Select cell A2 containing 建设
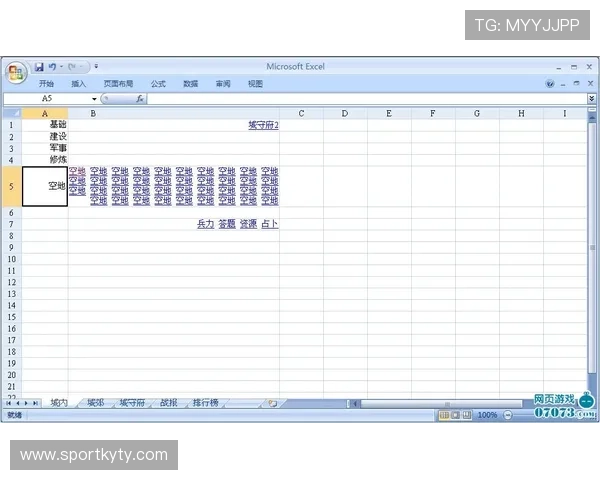 pos(45,137)
